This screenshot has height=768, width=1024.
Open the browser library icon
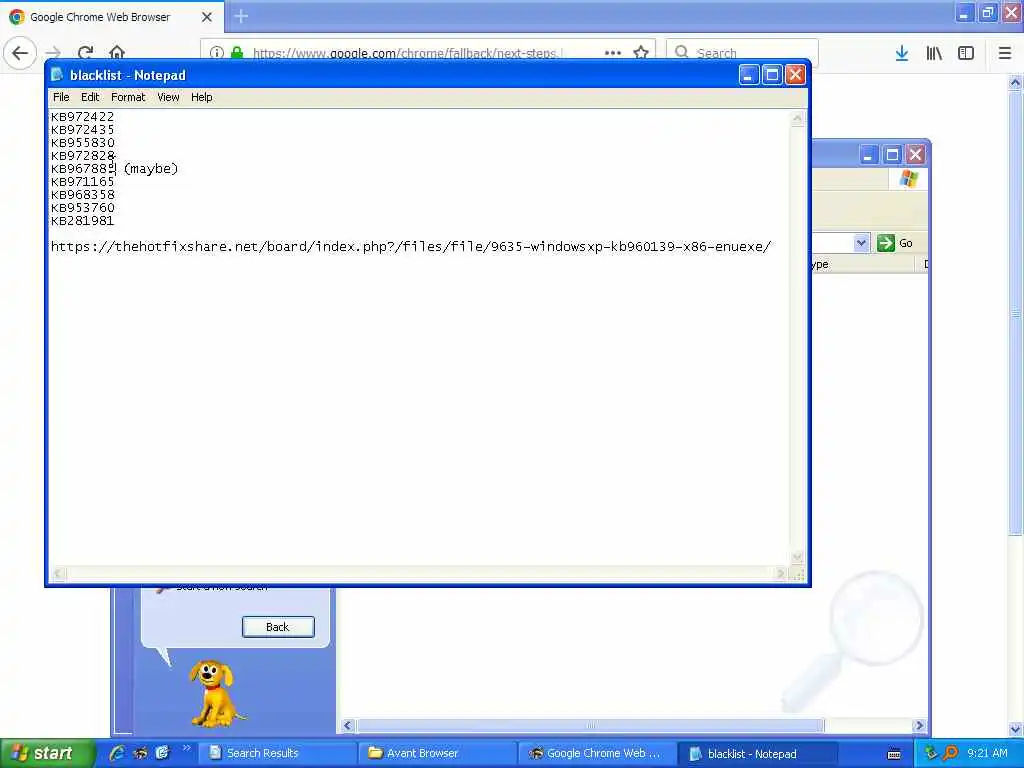pos(934,53)
